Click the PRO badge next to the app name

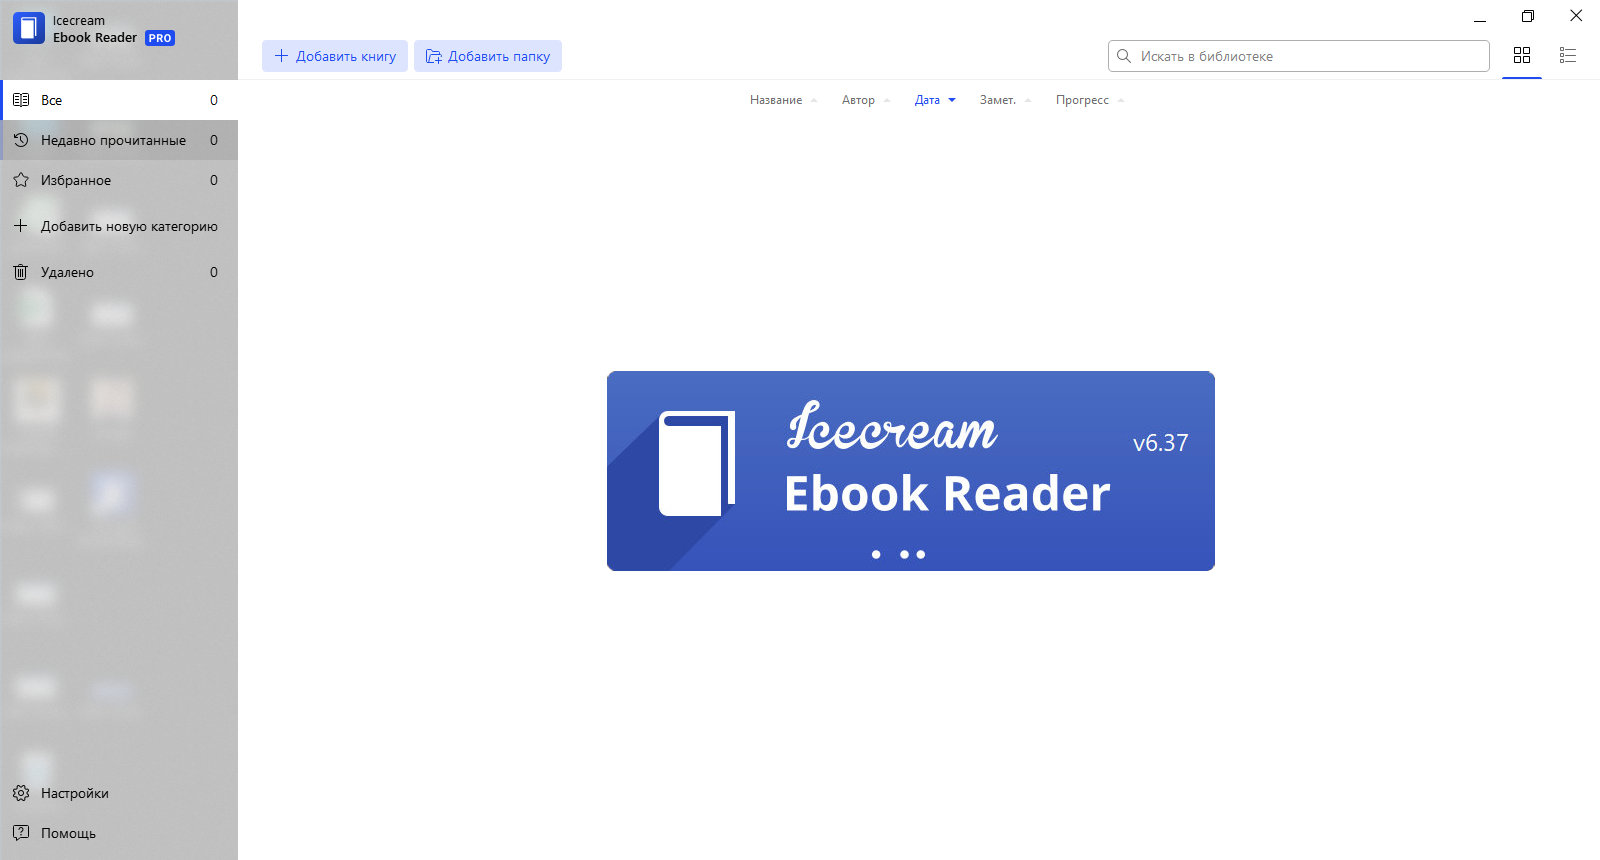(x=160, y=38)
